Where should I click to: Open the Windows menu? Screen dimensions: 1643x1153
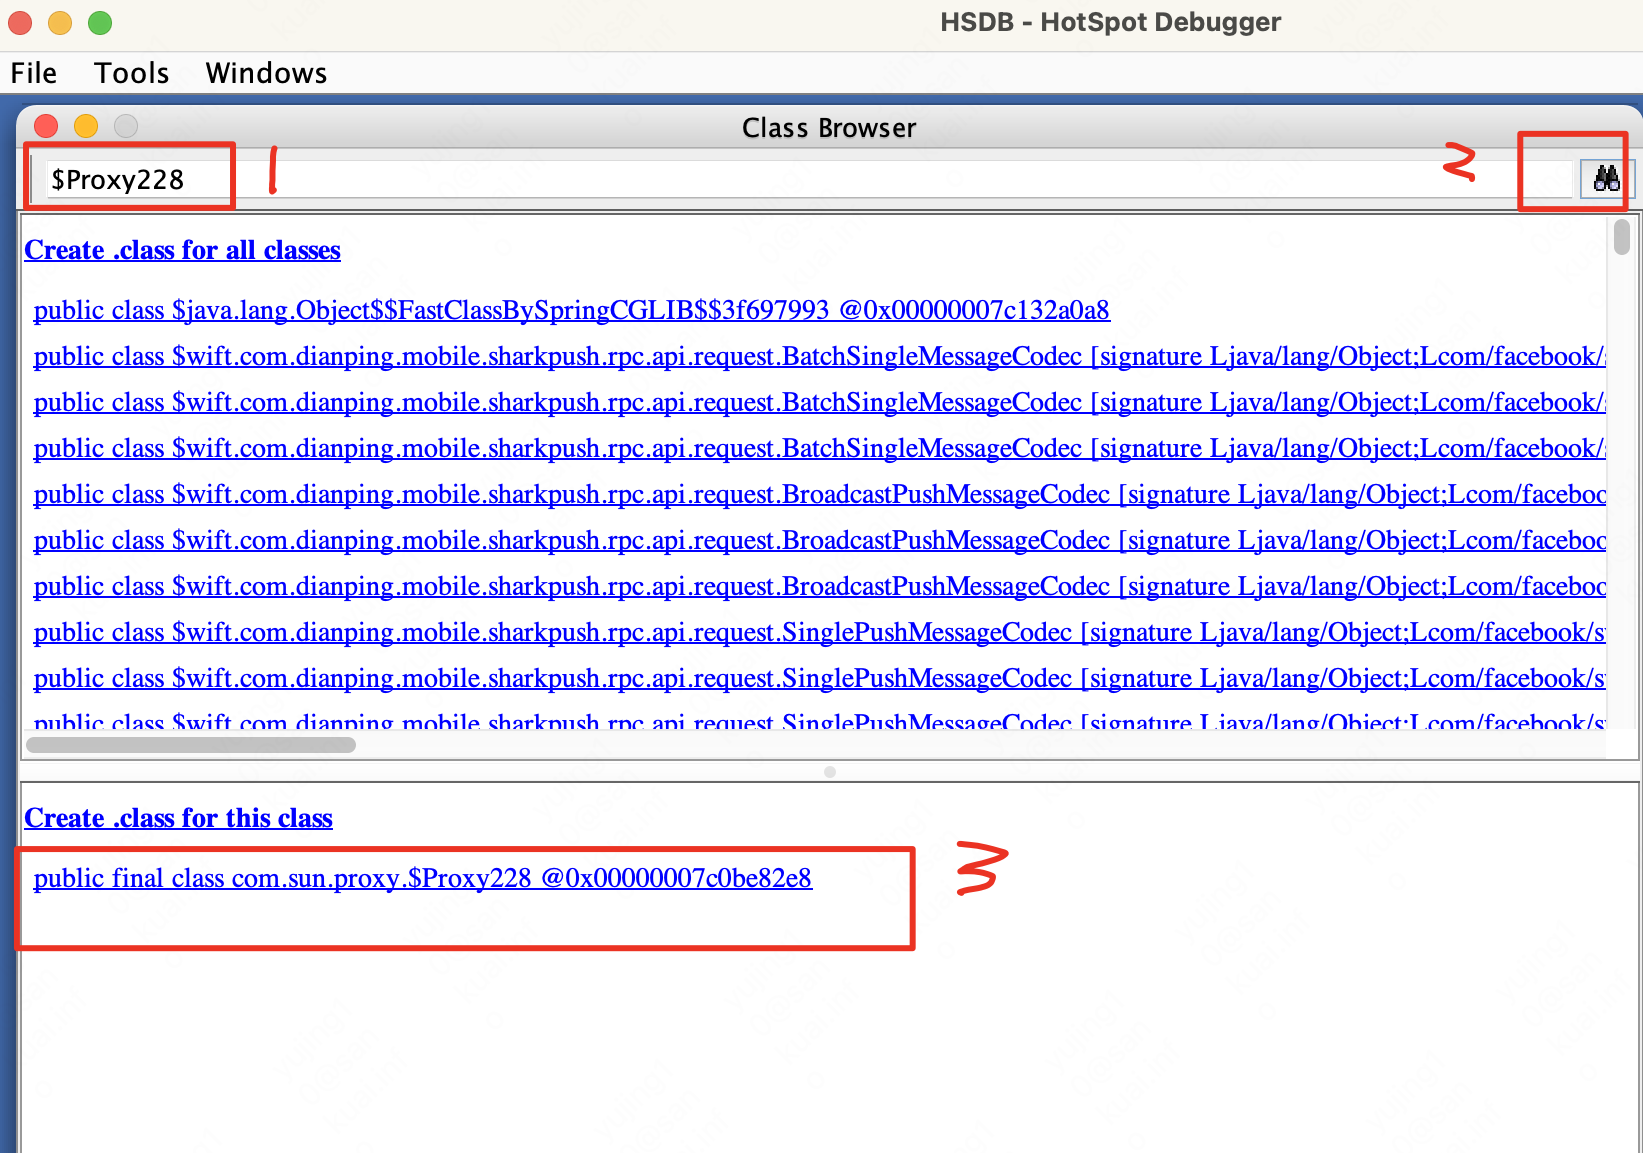pyautogui.click(x=265, y=72)
